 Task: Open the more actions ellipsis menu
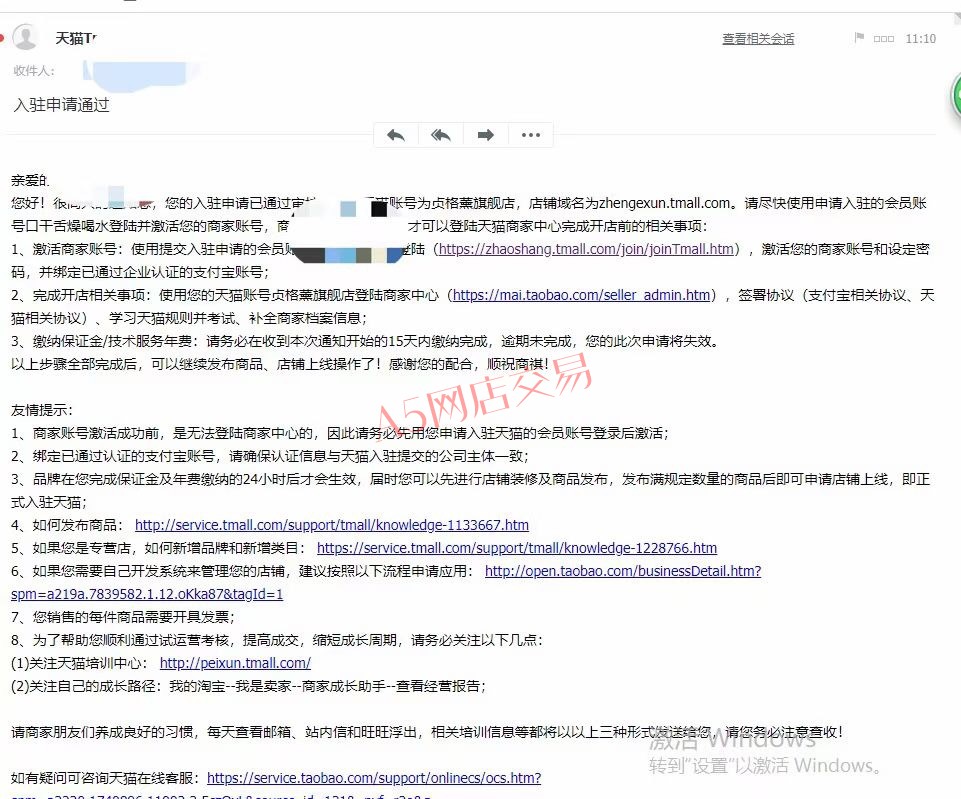click(x=531, y=135)
